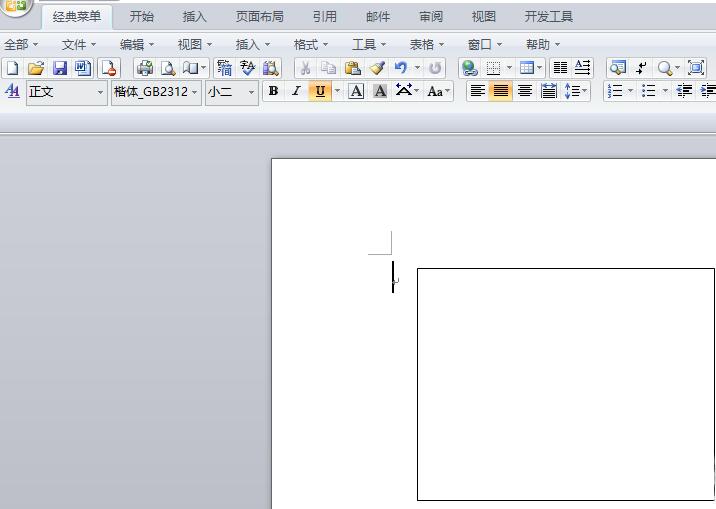Center-align the paragraph
Screen dimensions: 716x509
pos(525,91)
